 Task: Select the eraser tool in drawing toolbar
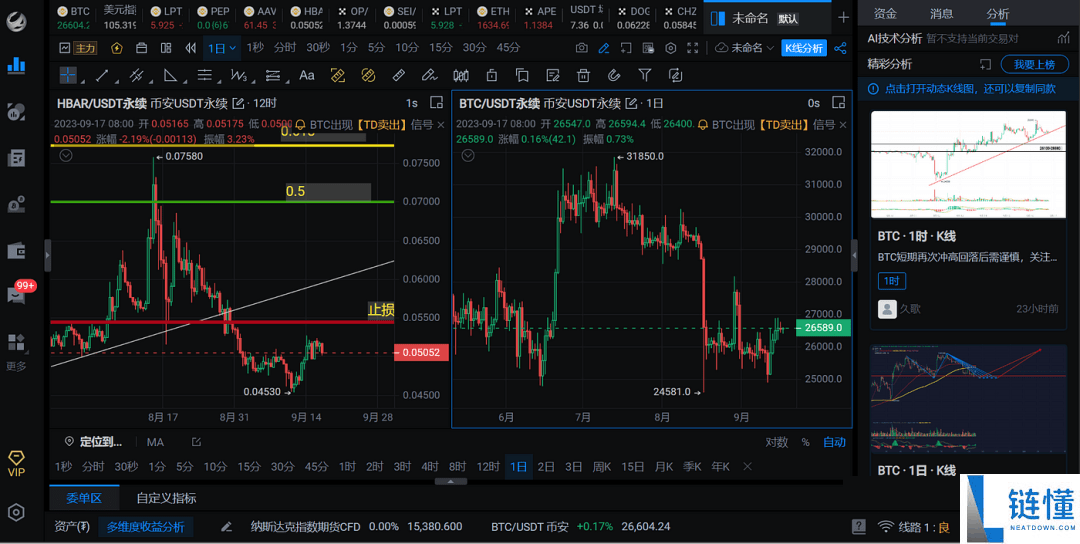(x=429, y=75)
